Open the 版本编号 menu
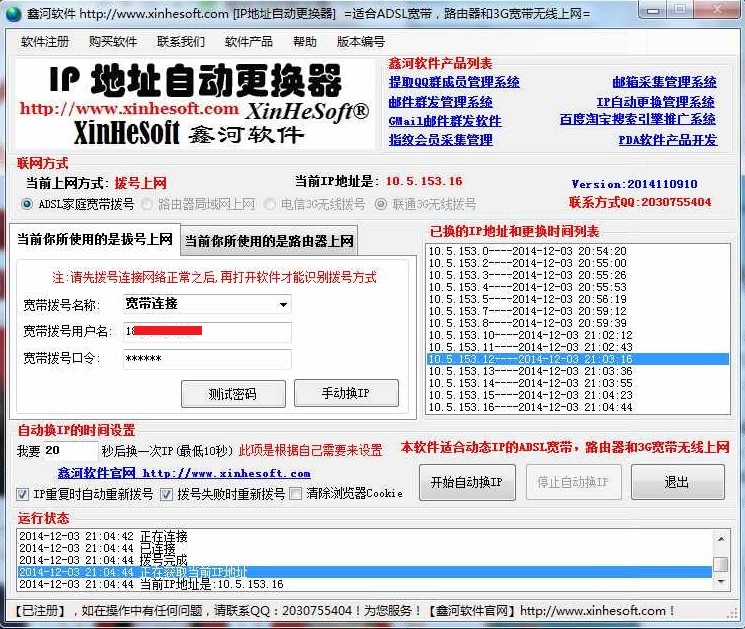This screenshot has width=745, height=629. (361, 42)
